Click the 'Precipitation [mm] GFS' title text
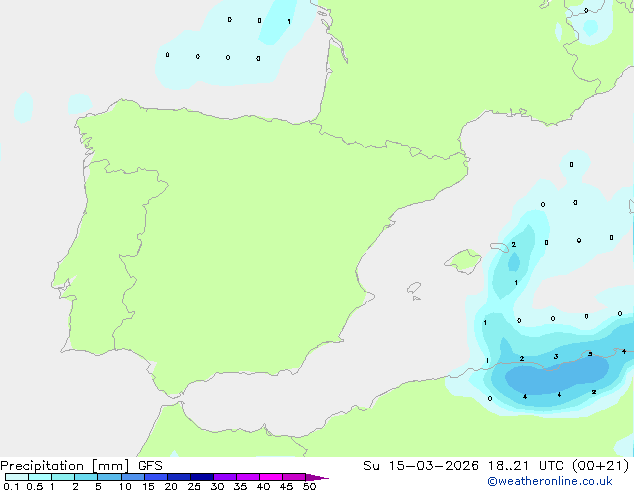Viewport: 634px width, 490px height. point(81,466)
